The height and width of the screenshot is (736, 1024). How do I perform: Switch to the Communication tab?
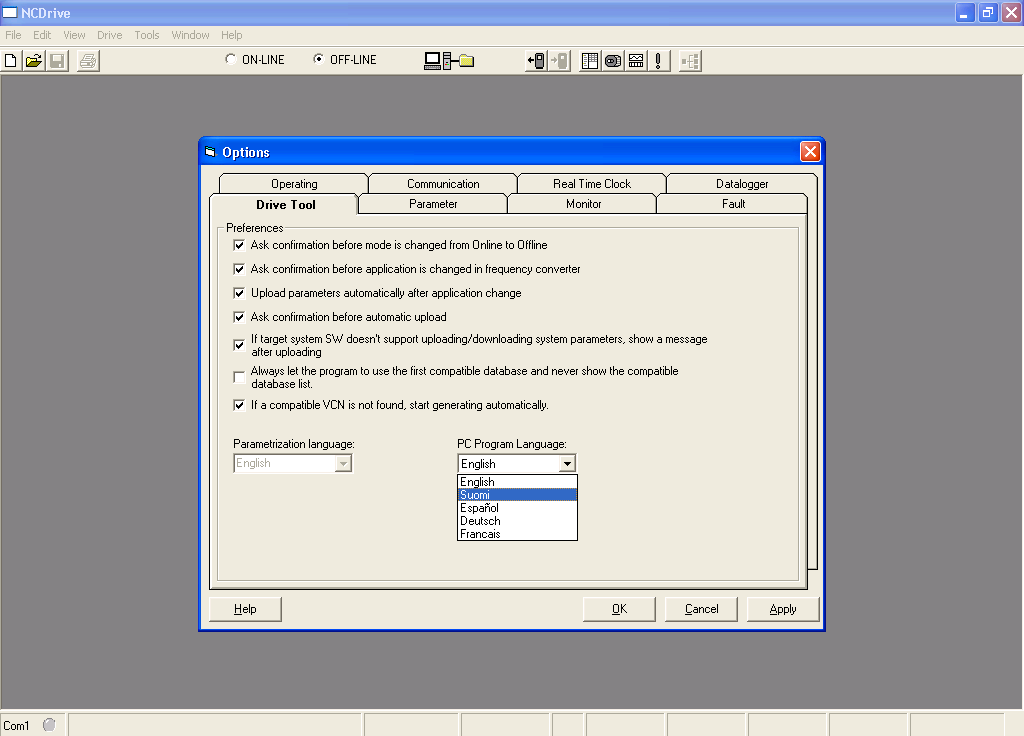[x=443, y=184]
